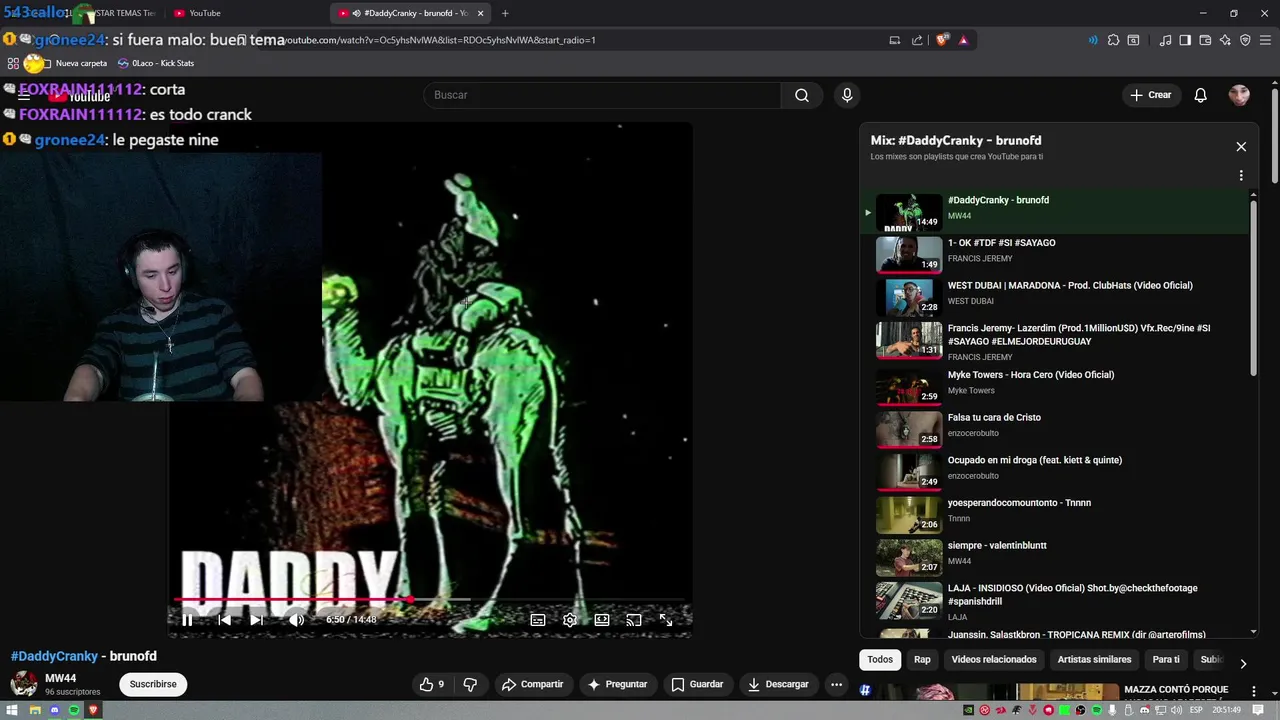Open the Brave Shields lion icon

click(942, 40)
